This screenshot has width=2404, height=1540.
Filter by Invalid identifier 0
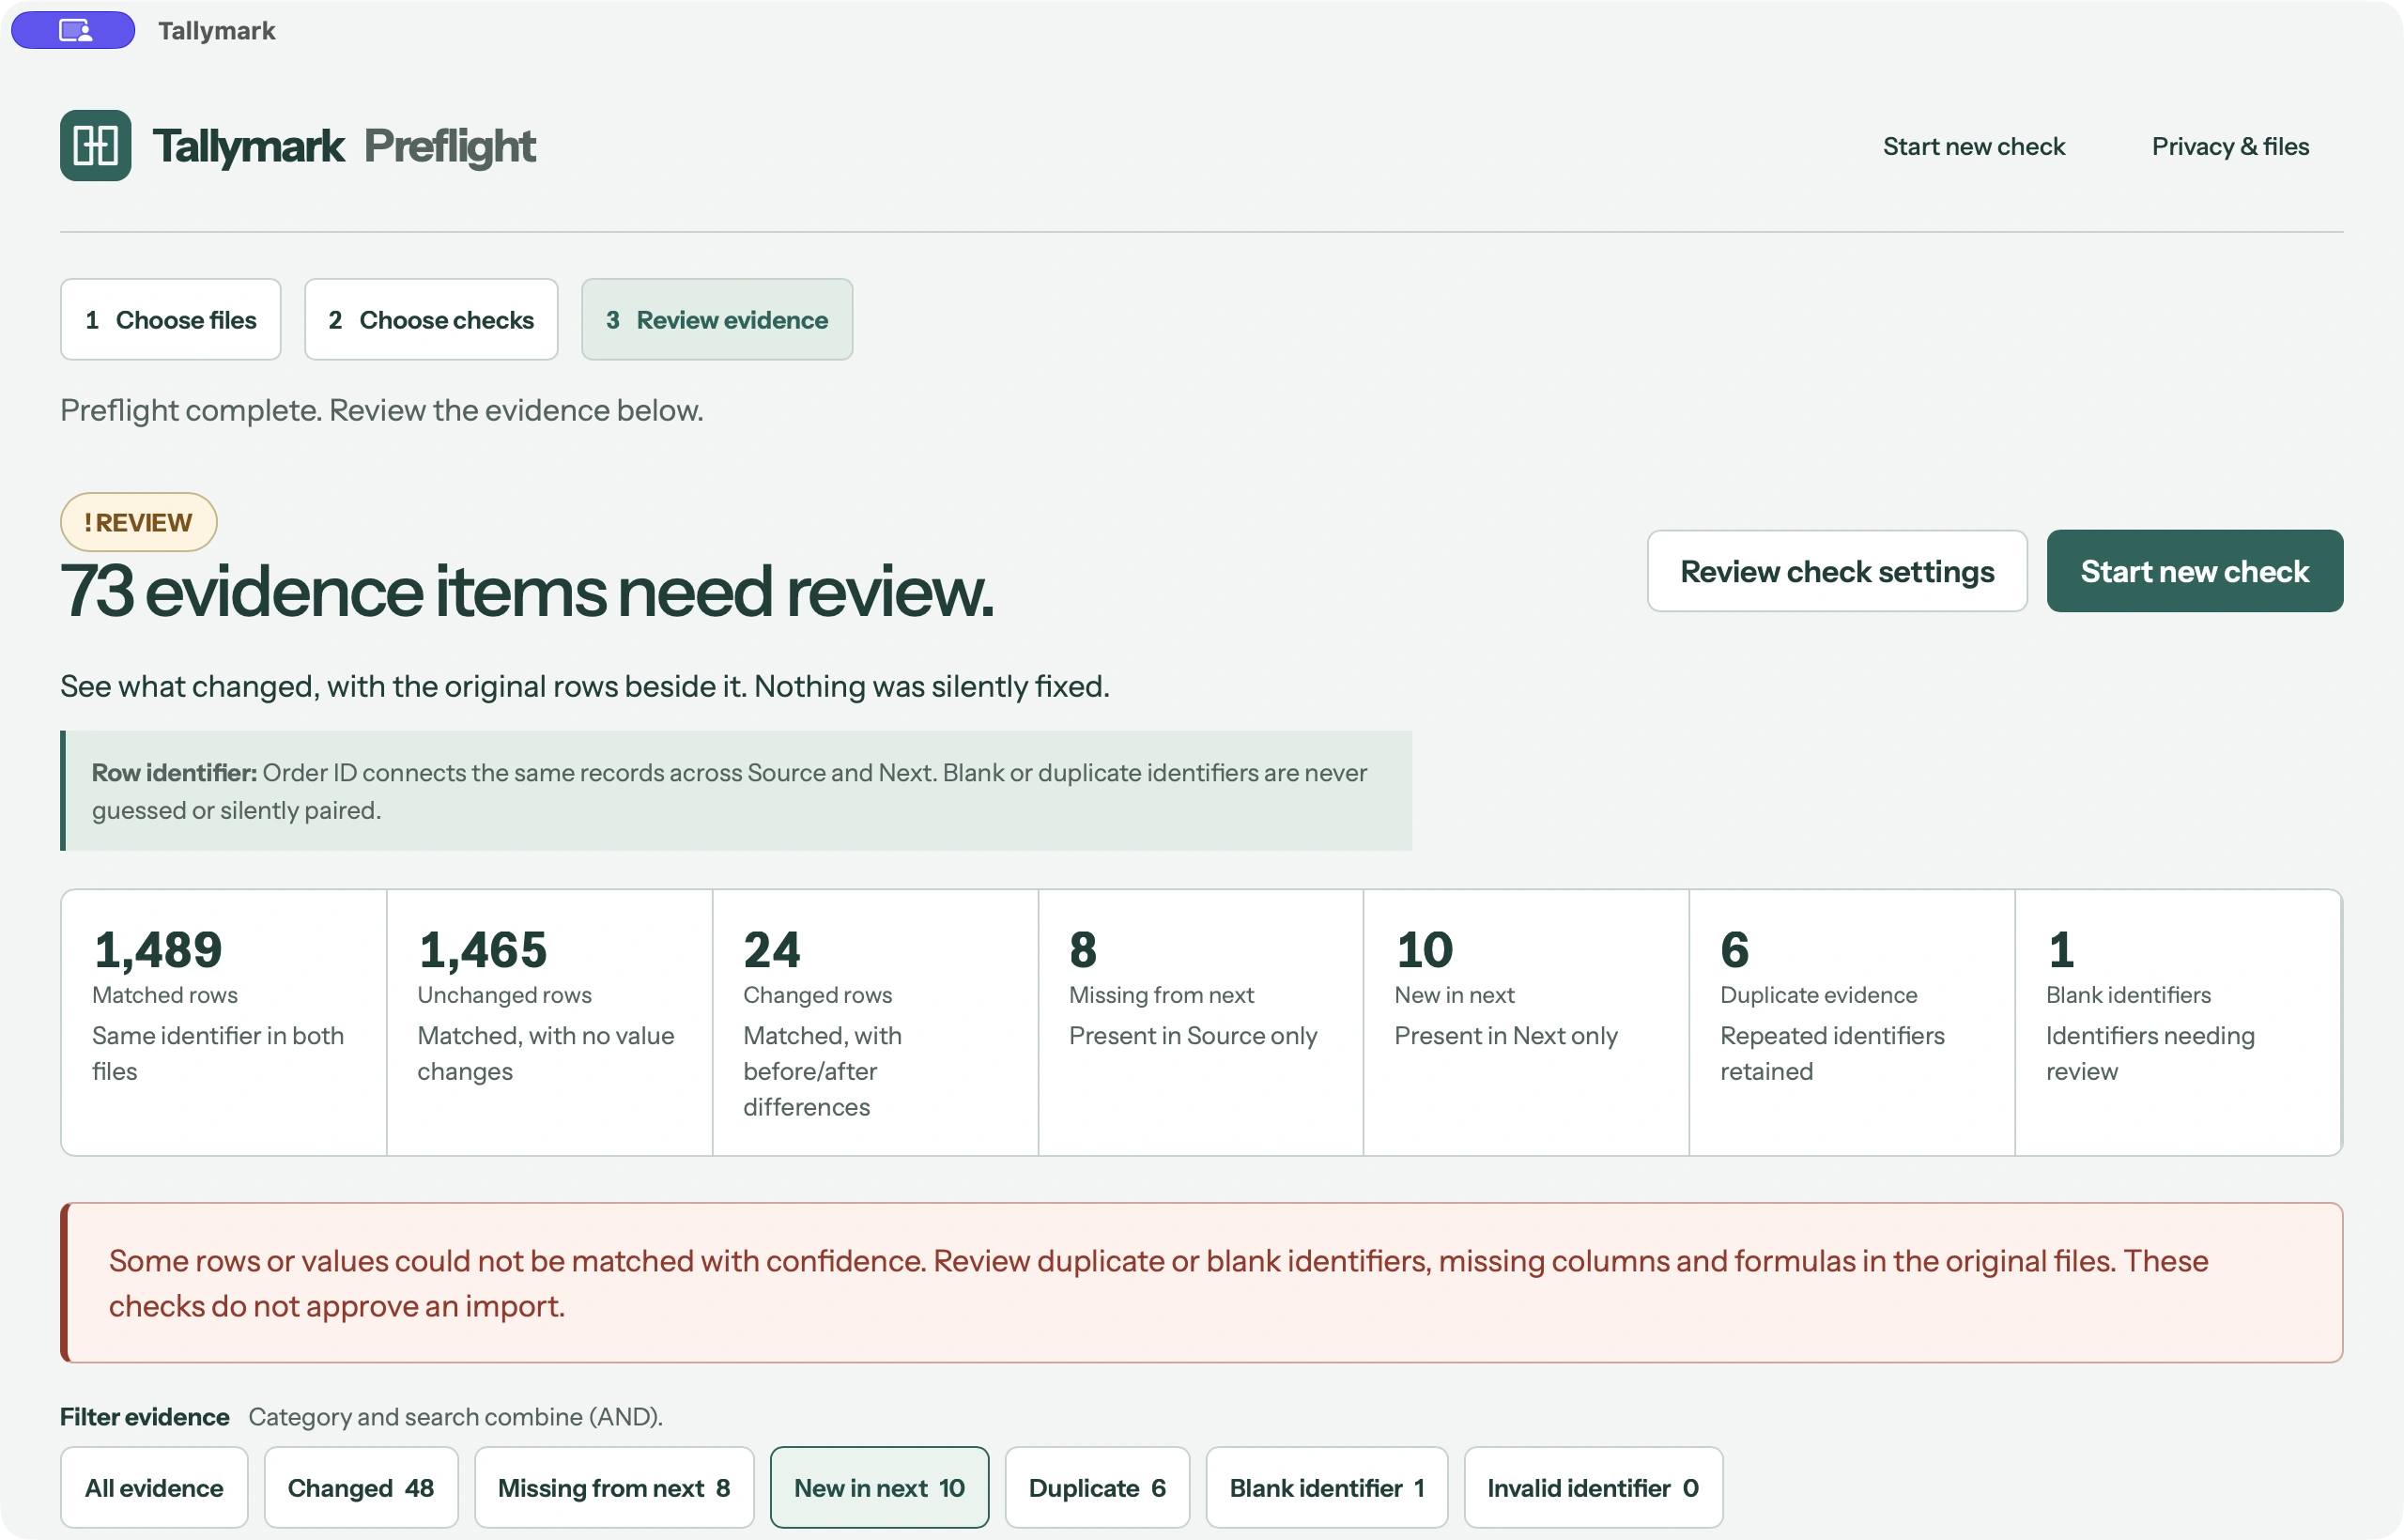(x=1593, y=1487)
